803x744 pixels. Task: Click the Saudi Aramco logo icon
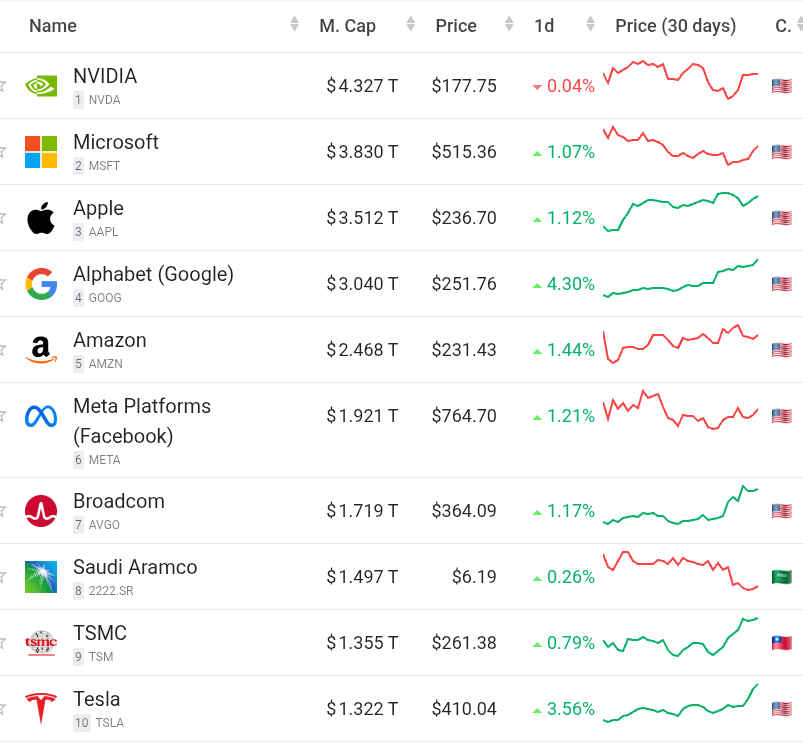(x=41, y=577)
